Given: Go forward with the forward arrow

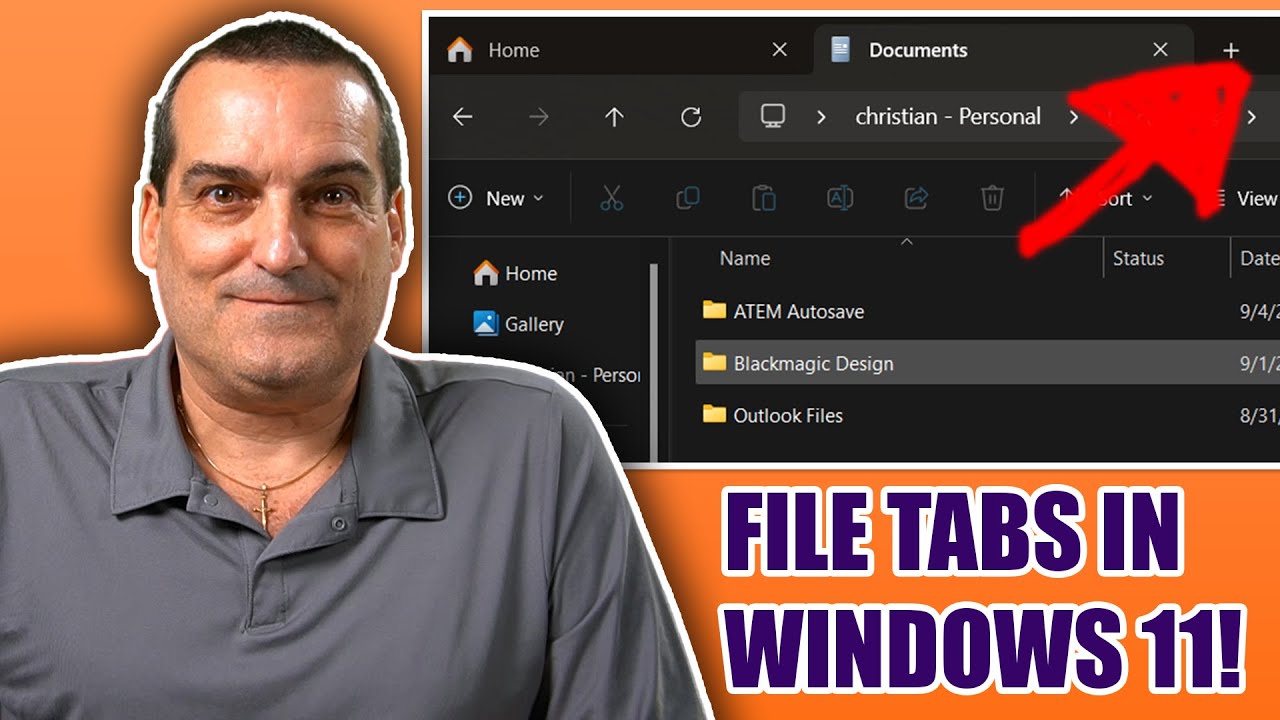Looking at the screenshot, I should (x=538, y=117).
